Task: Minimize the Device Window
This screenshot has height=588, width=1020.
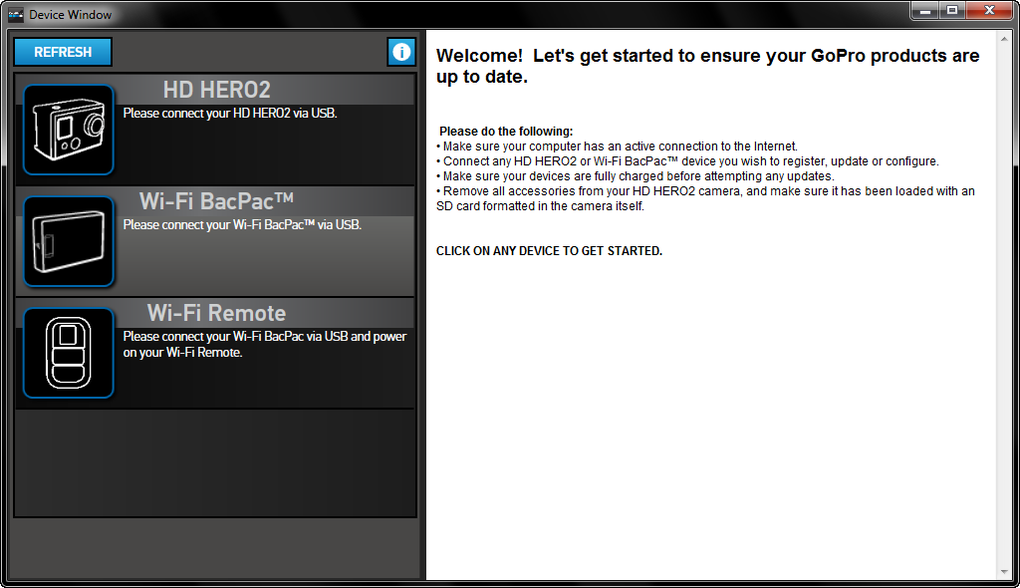Action: (x=924, y=11)
